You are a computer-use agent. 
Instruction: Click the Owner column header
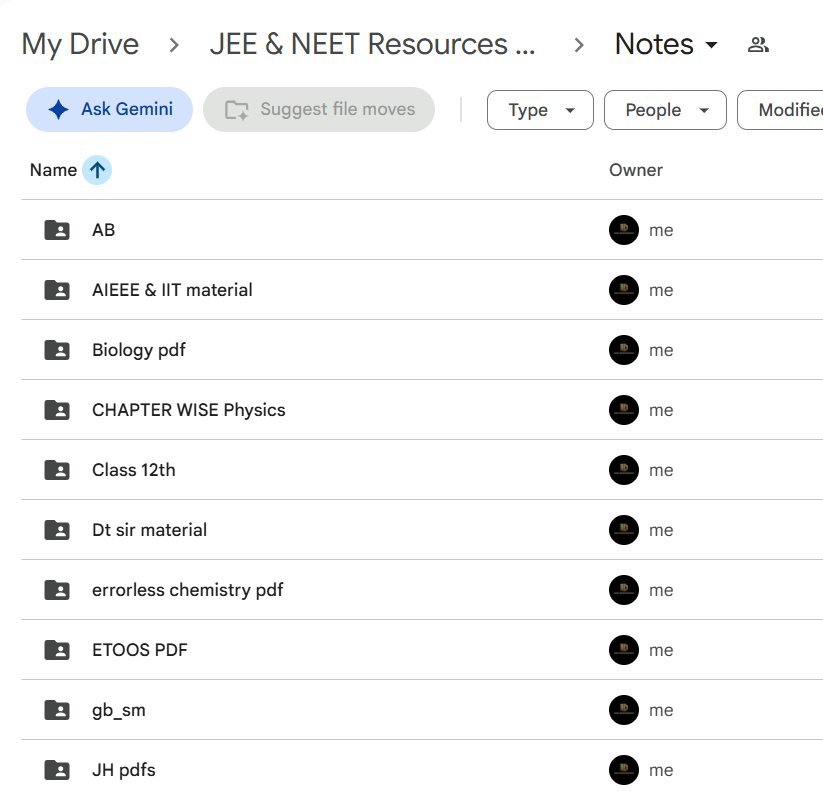[636, 170]
